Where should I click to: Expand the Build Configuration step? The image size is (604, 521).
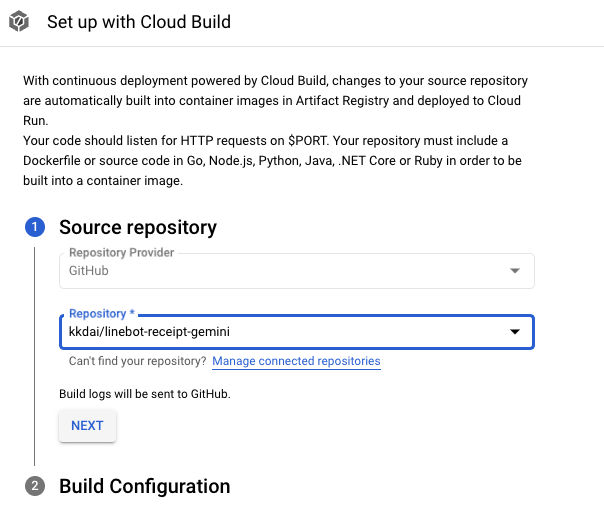pyautogui.click(x=144, y=486)
